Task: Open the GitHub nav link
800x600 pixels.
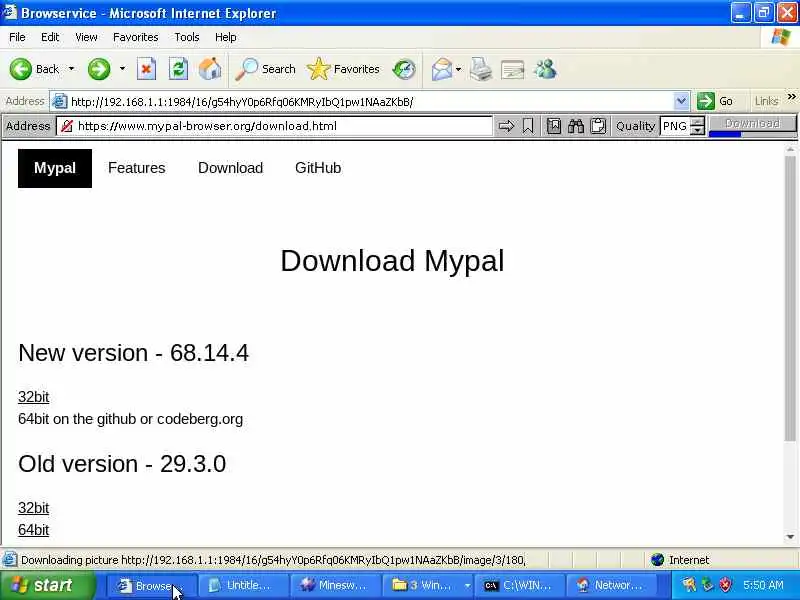Action: [318, 168]
